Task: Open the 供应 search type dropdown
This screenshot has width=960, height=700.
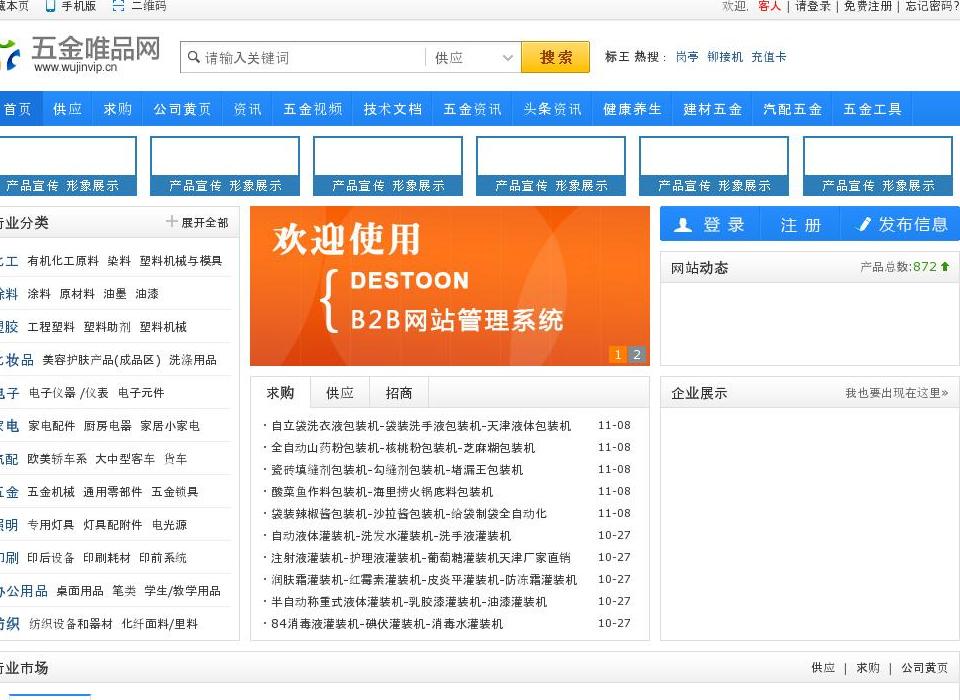Action: coord(473,58)
